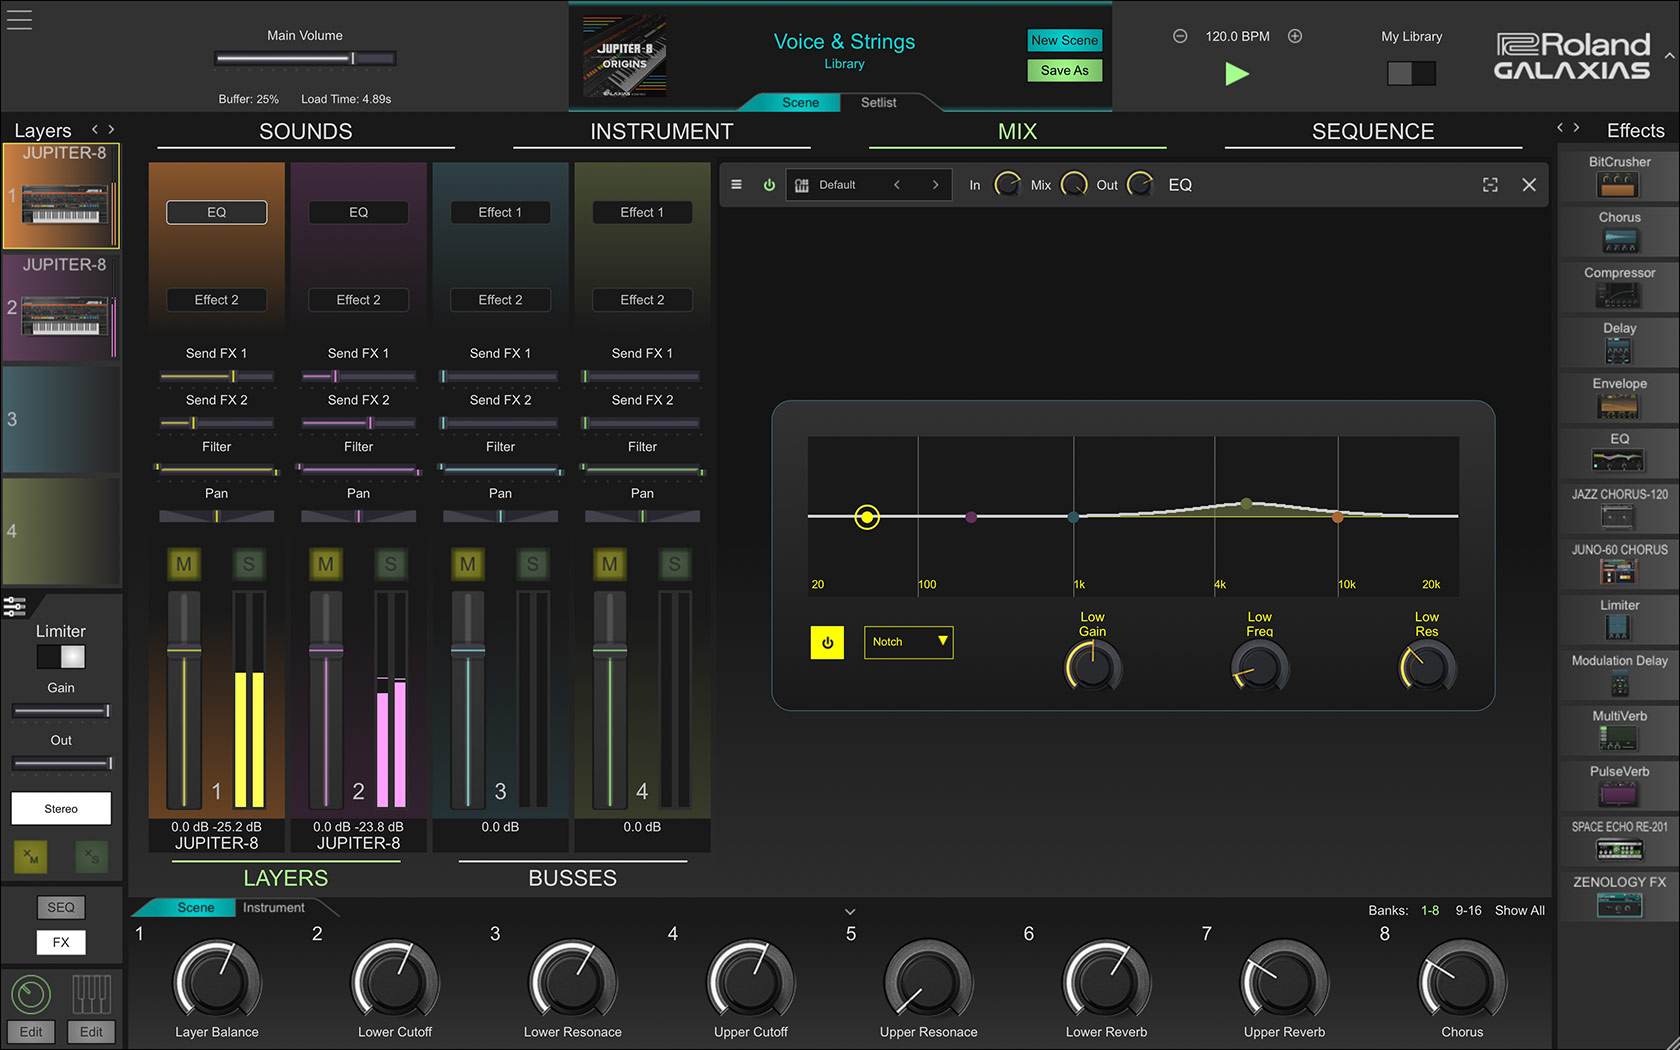The width and height of the screenshot is (1680, 1050).
Task: Switch to the INSTRUMENT tab
Action: click(662, 132)
